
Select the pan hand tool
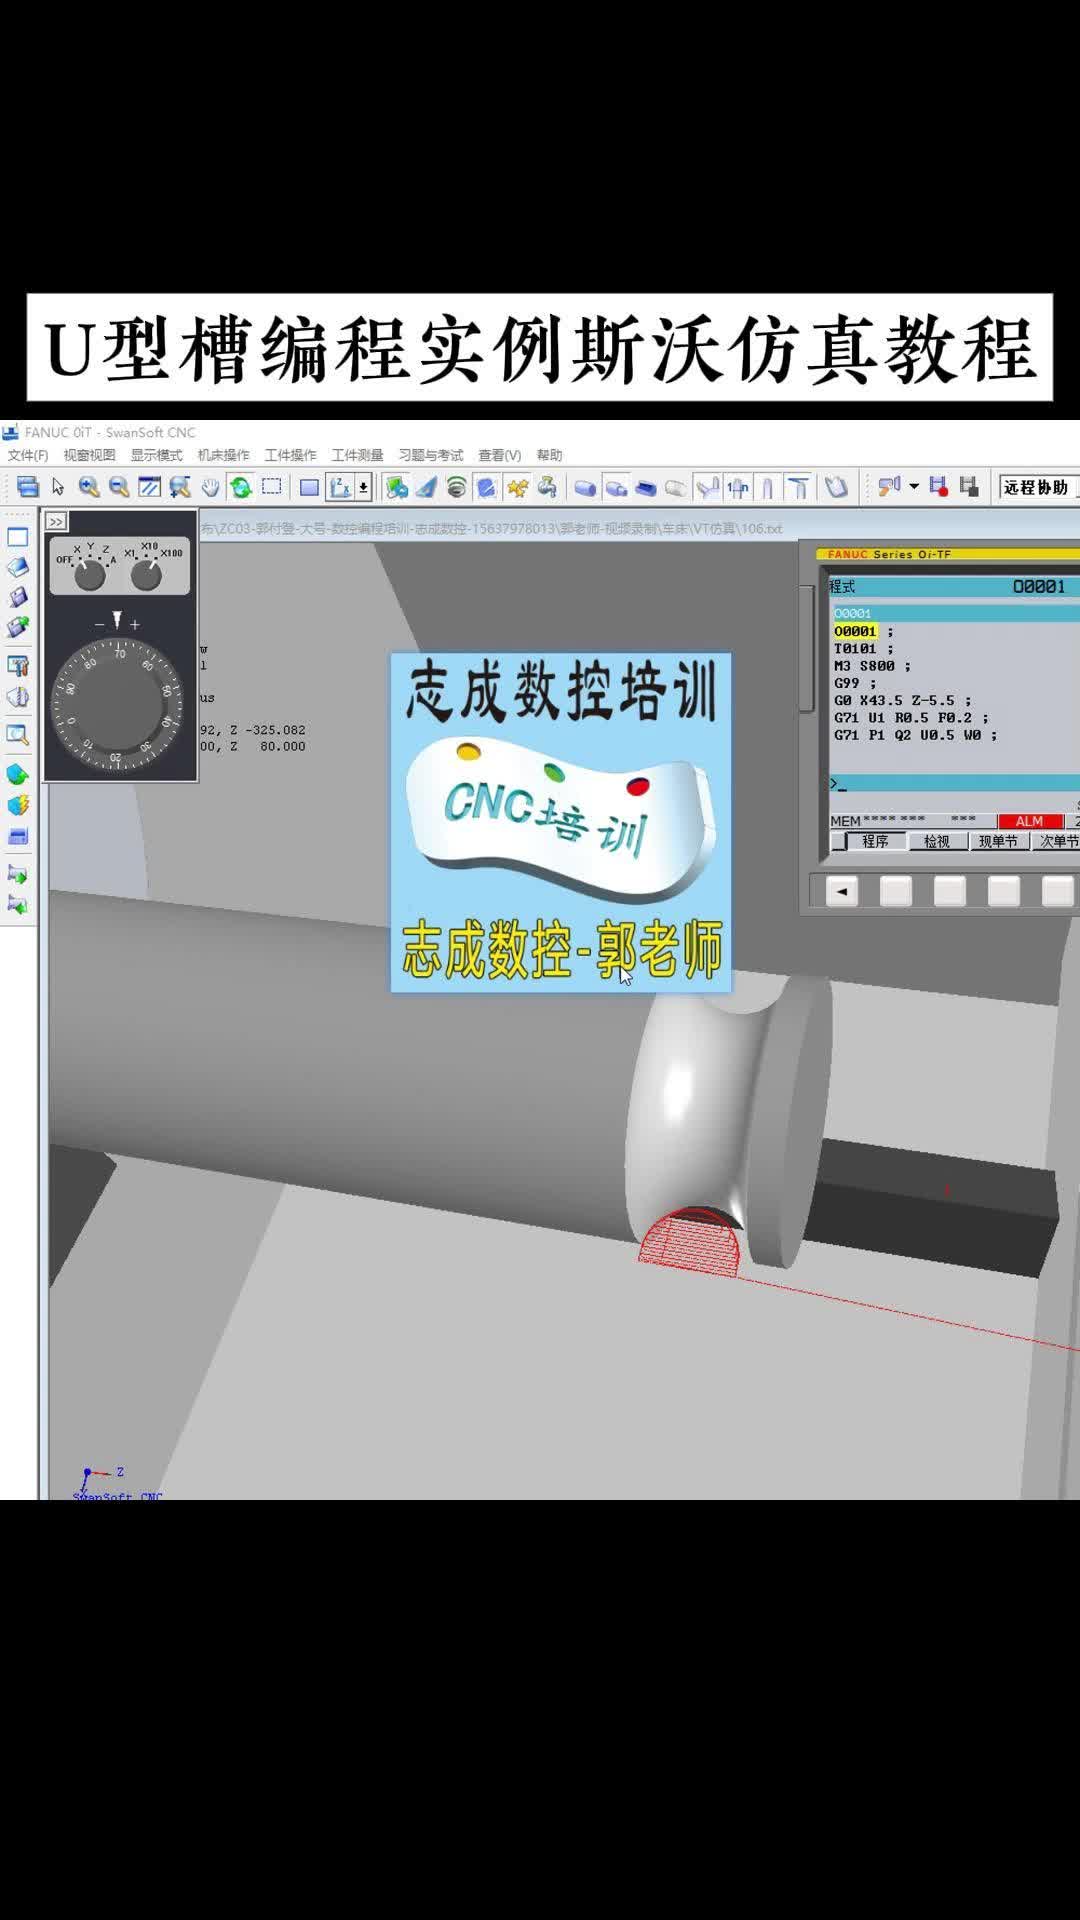tap(210, 487)
